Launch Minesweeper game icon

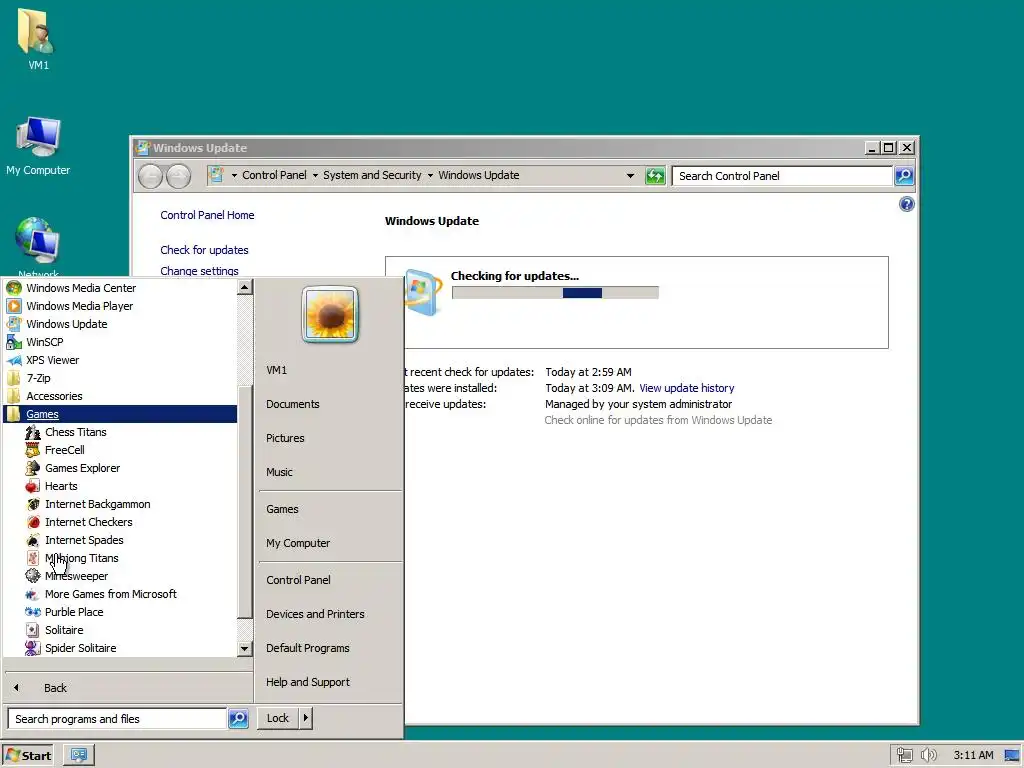(x=33, y=576)
